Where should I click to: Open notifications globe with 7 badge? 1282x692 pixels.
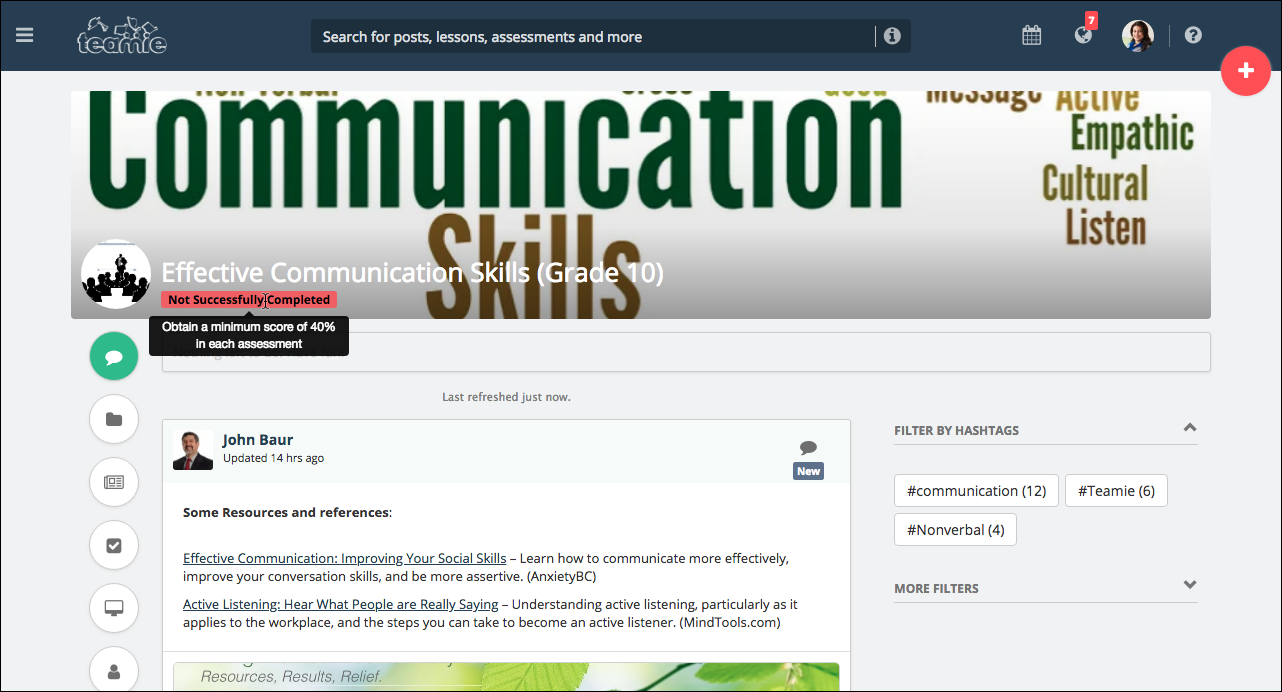[1083, 35]
